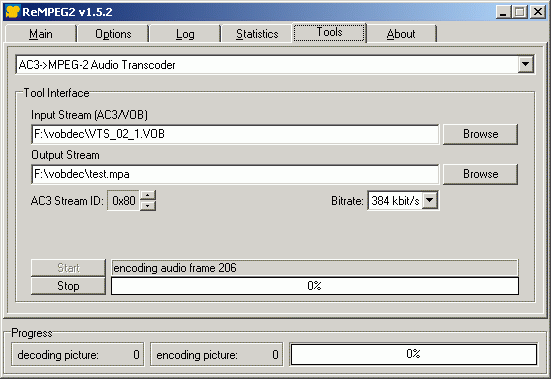551x379 pixels.
Task: Click the 'Input Stream (AC3/VOB)' label
Action: point(90,115)
